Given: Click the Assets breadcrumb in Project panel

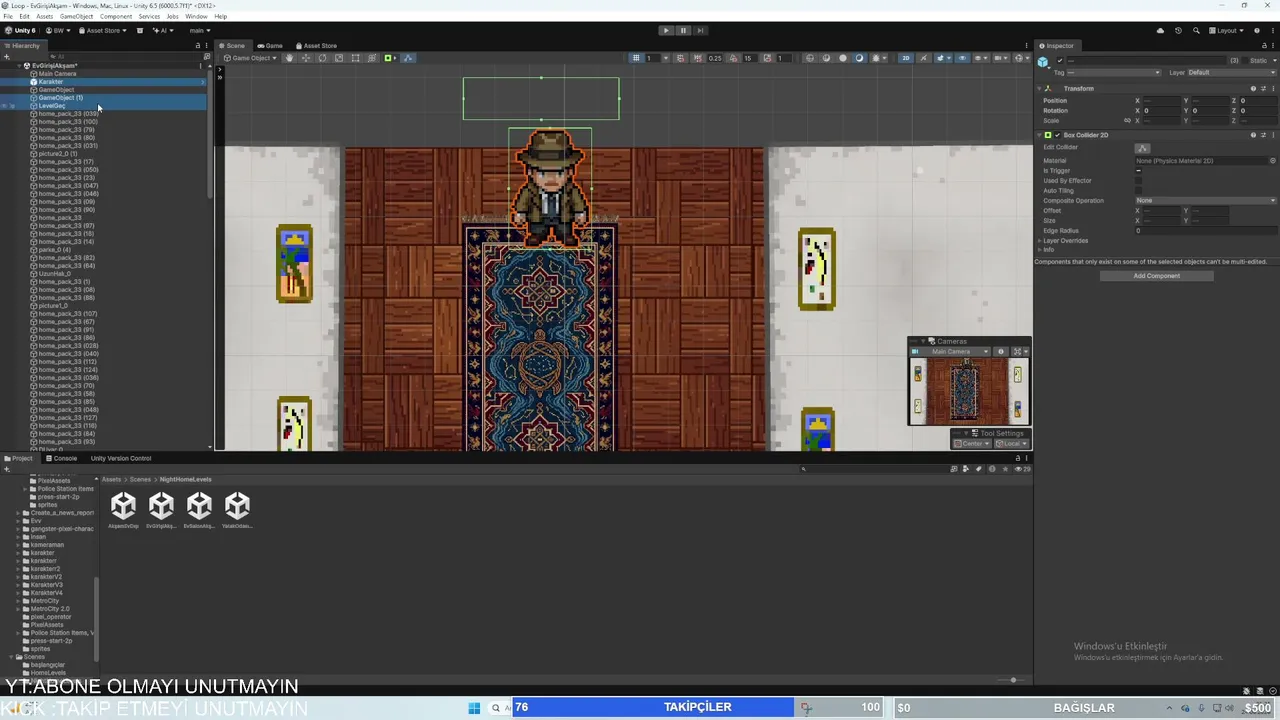Looking at the screenshot, I should [x=111, y=480].
